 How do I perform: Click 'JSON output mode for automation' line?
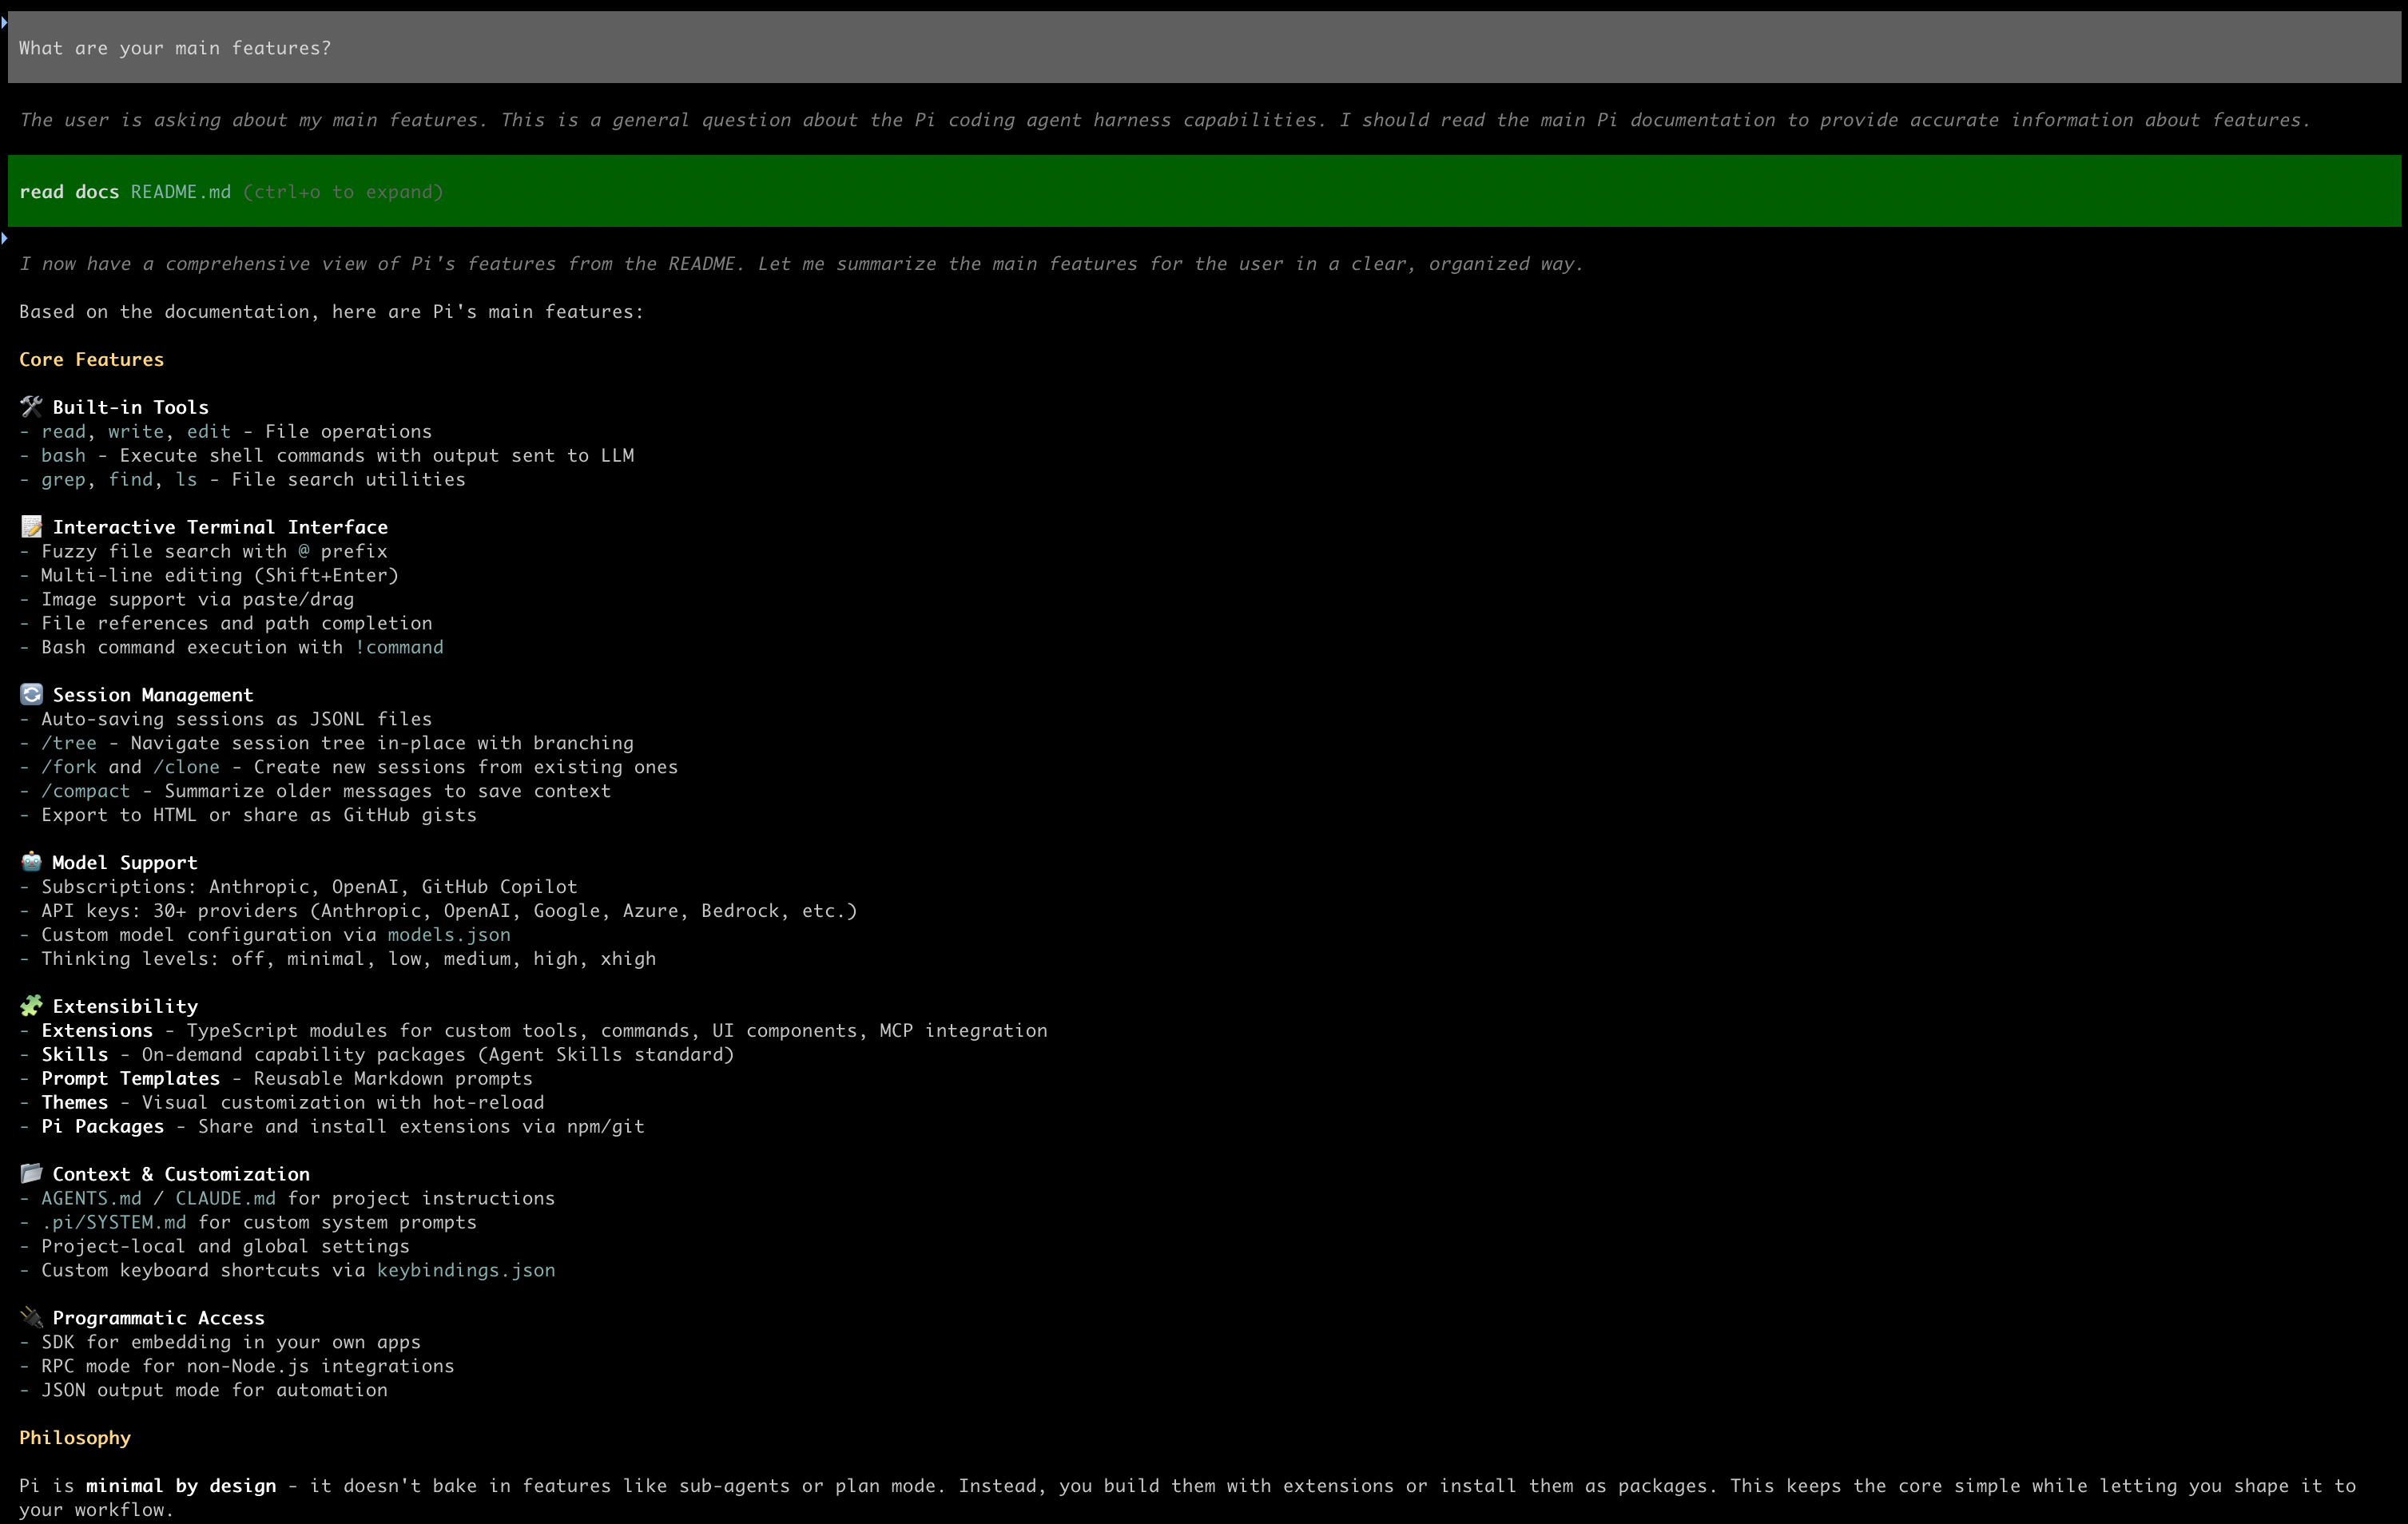pyautogui.click(x=214, y=1390)
